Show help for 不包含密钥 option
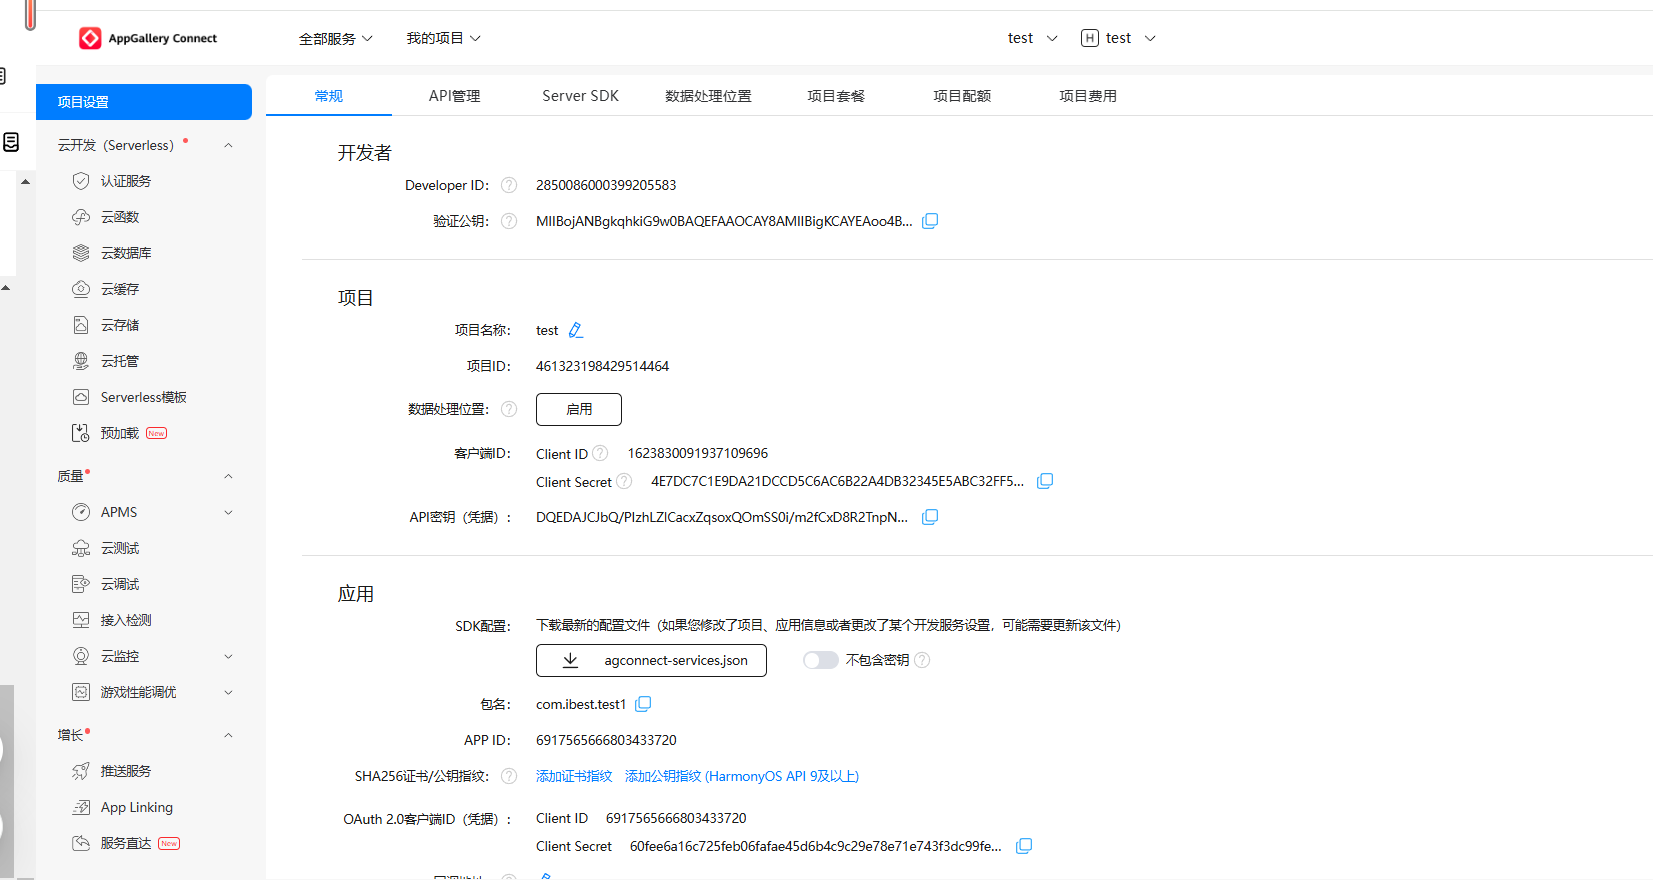 click(922, 660)
